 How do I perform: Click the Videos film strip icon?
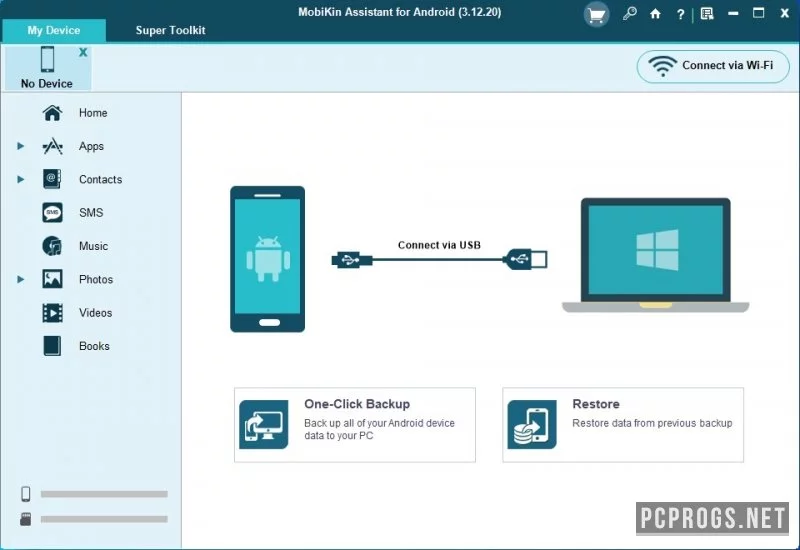point(52,313)
